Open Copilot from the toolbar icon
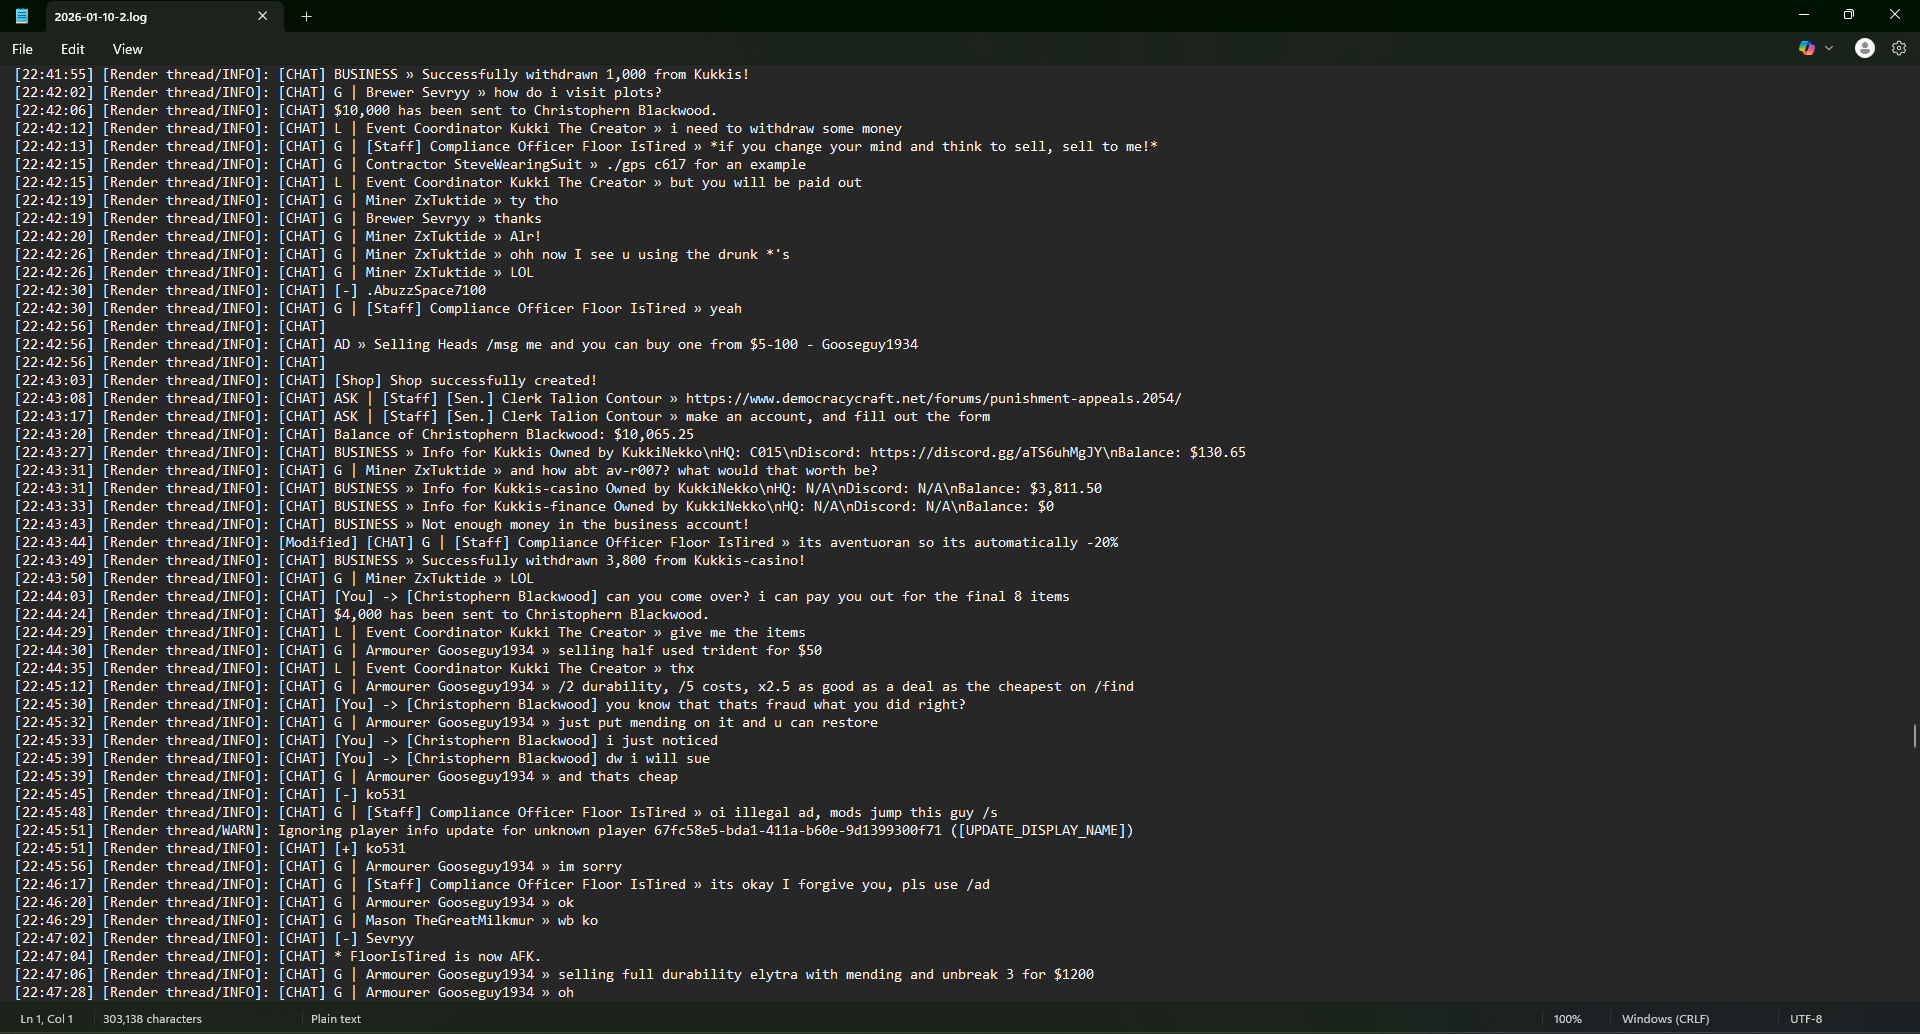1920x1034 pixels. coord(1806,48)
